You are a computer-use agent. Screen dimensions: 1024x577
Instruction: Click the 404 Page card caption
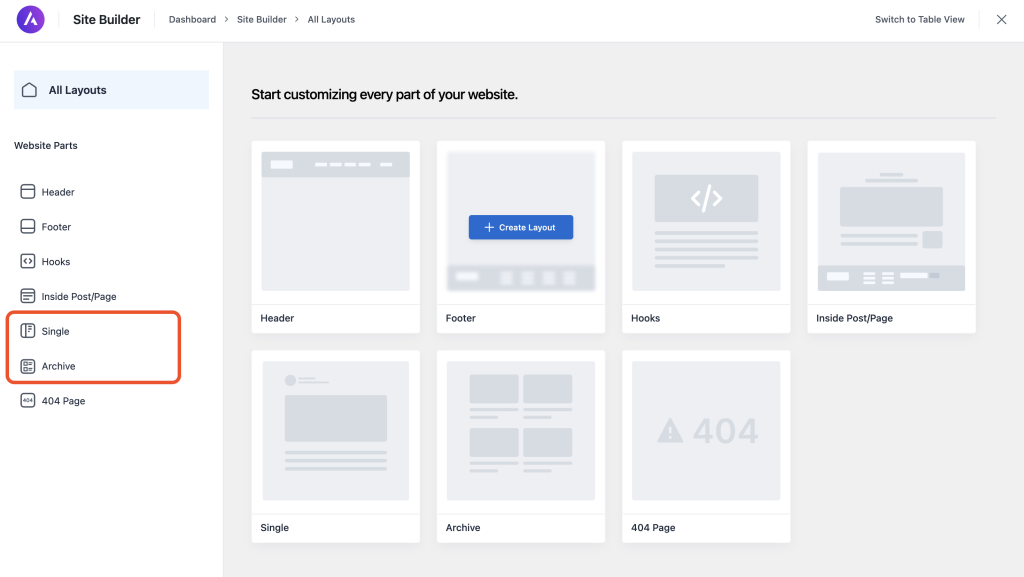pyautogui.click(x=653, y=527)
